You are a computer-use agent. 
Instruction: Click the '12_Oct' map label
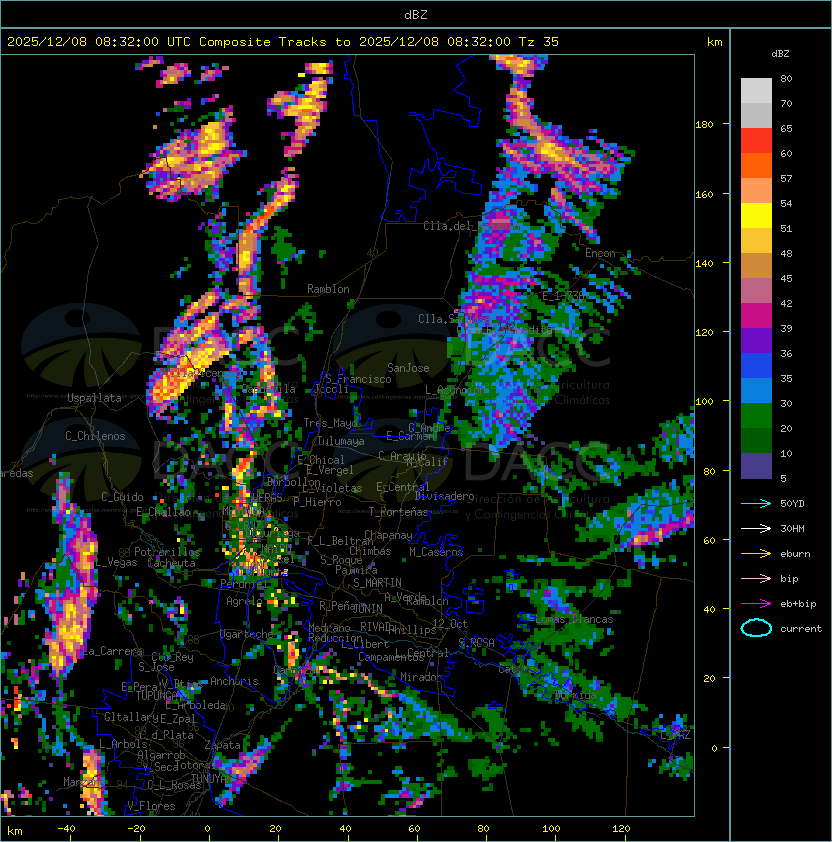click(x=450, y=624)
